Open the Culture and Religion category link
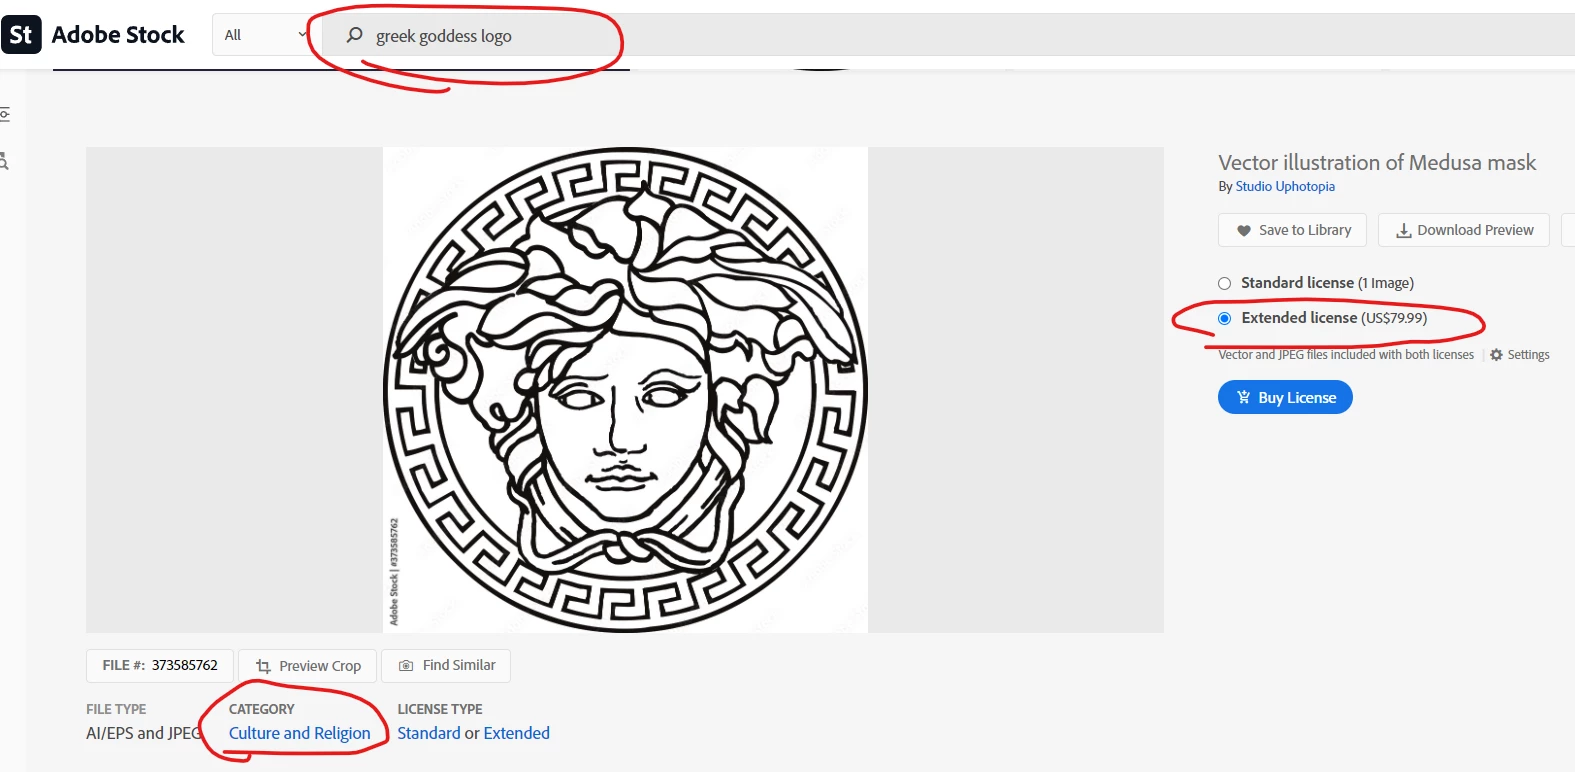This screenshot has width=1575, height=772. [x=299, y=733]
